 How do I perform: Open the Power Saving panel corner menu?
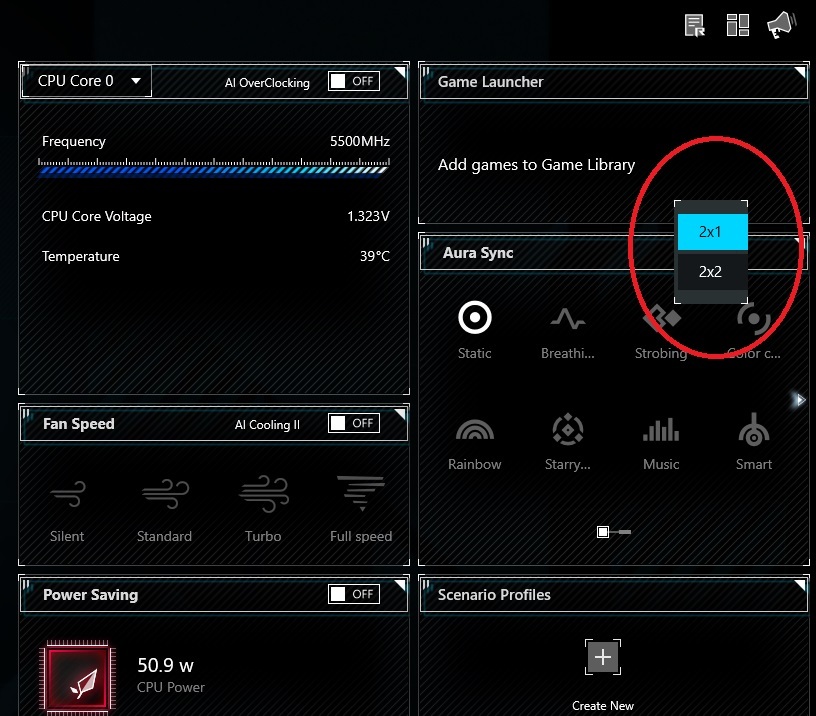pos(400,584)
